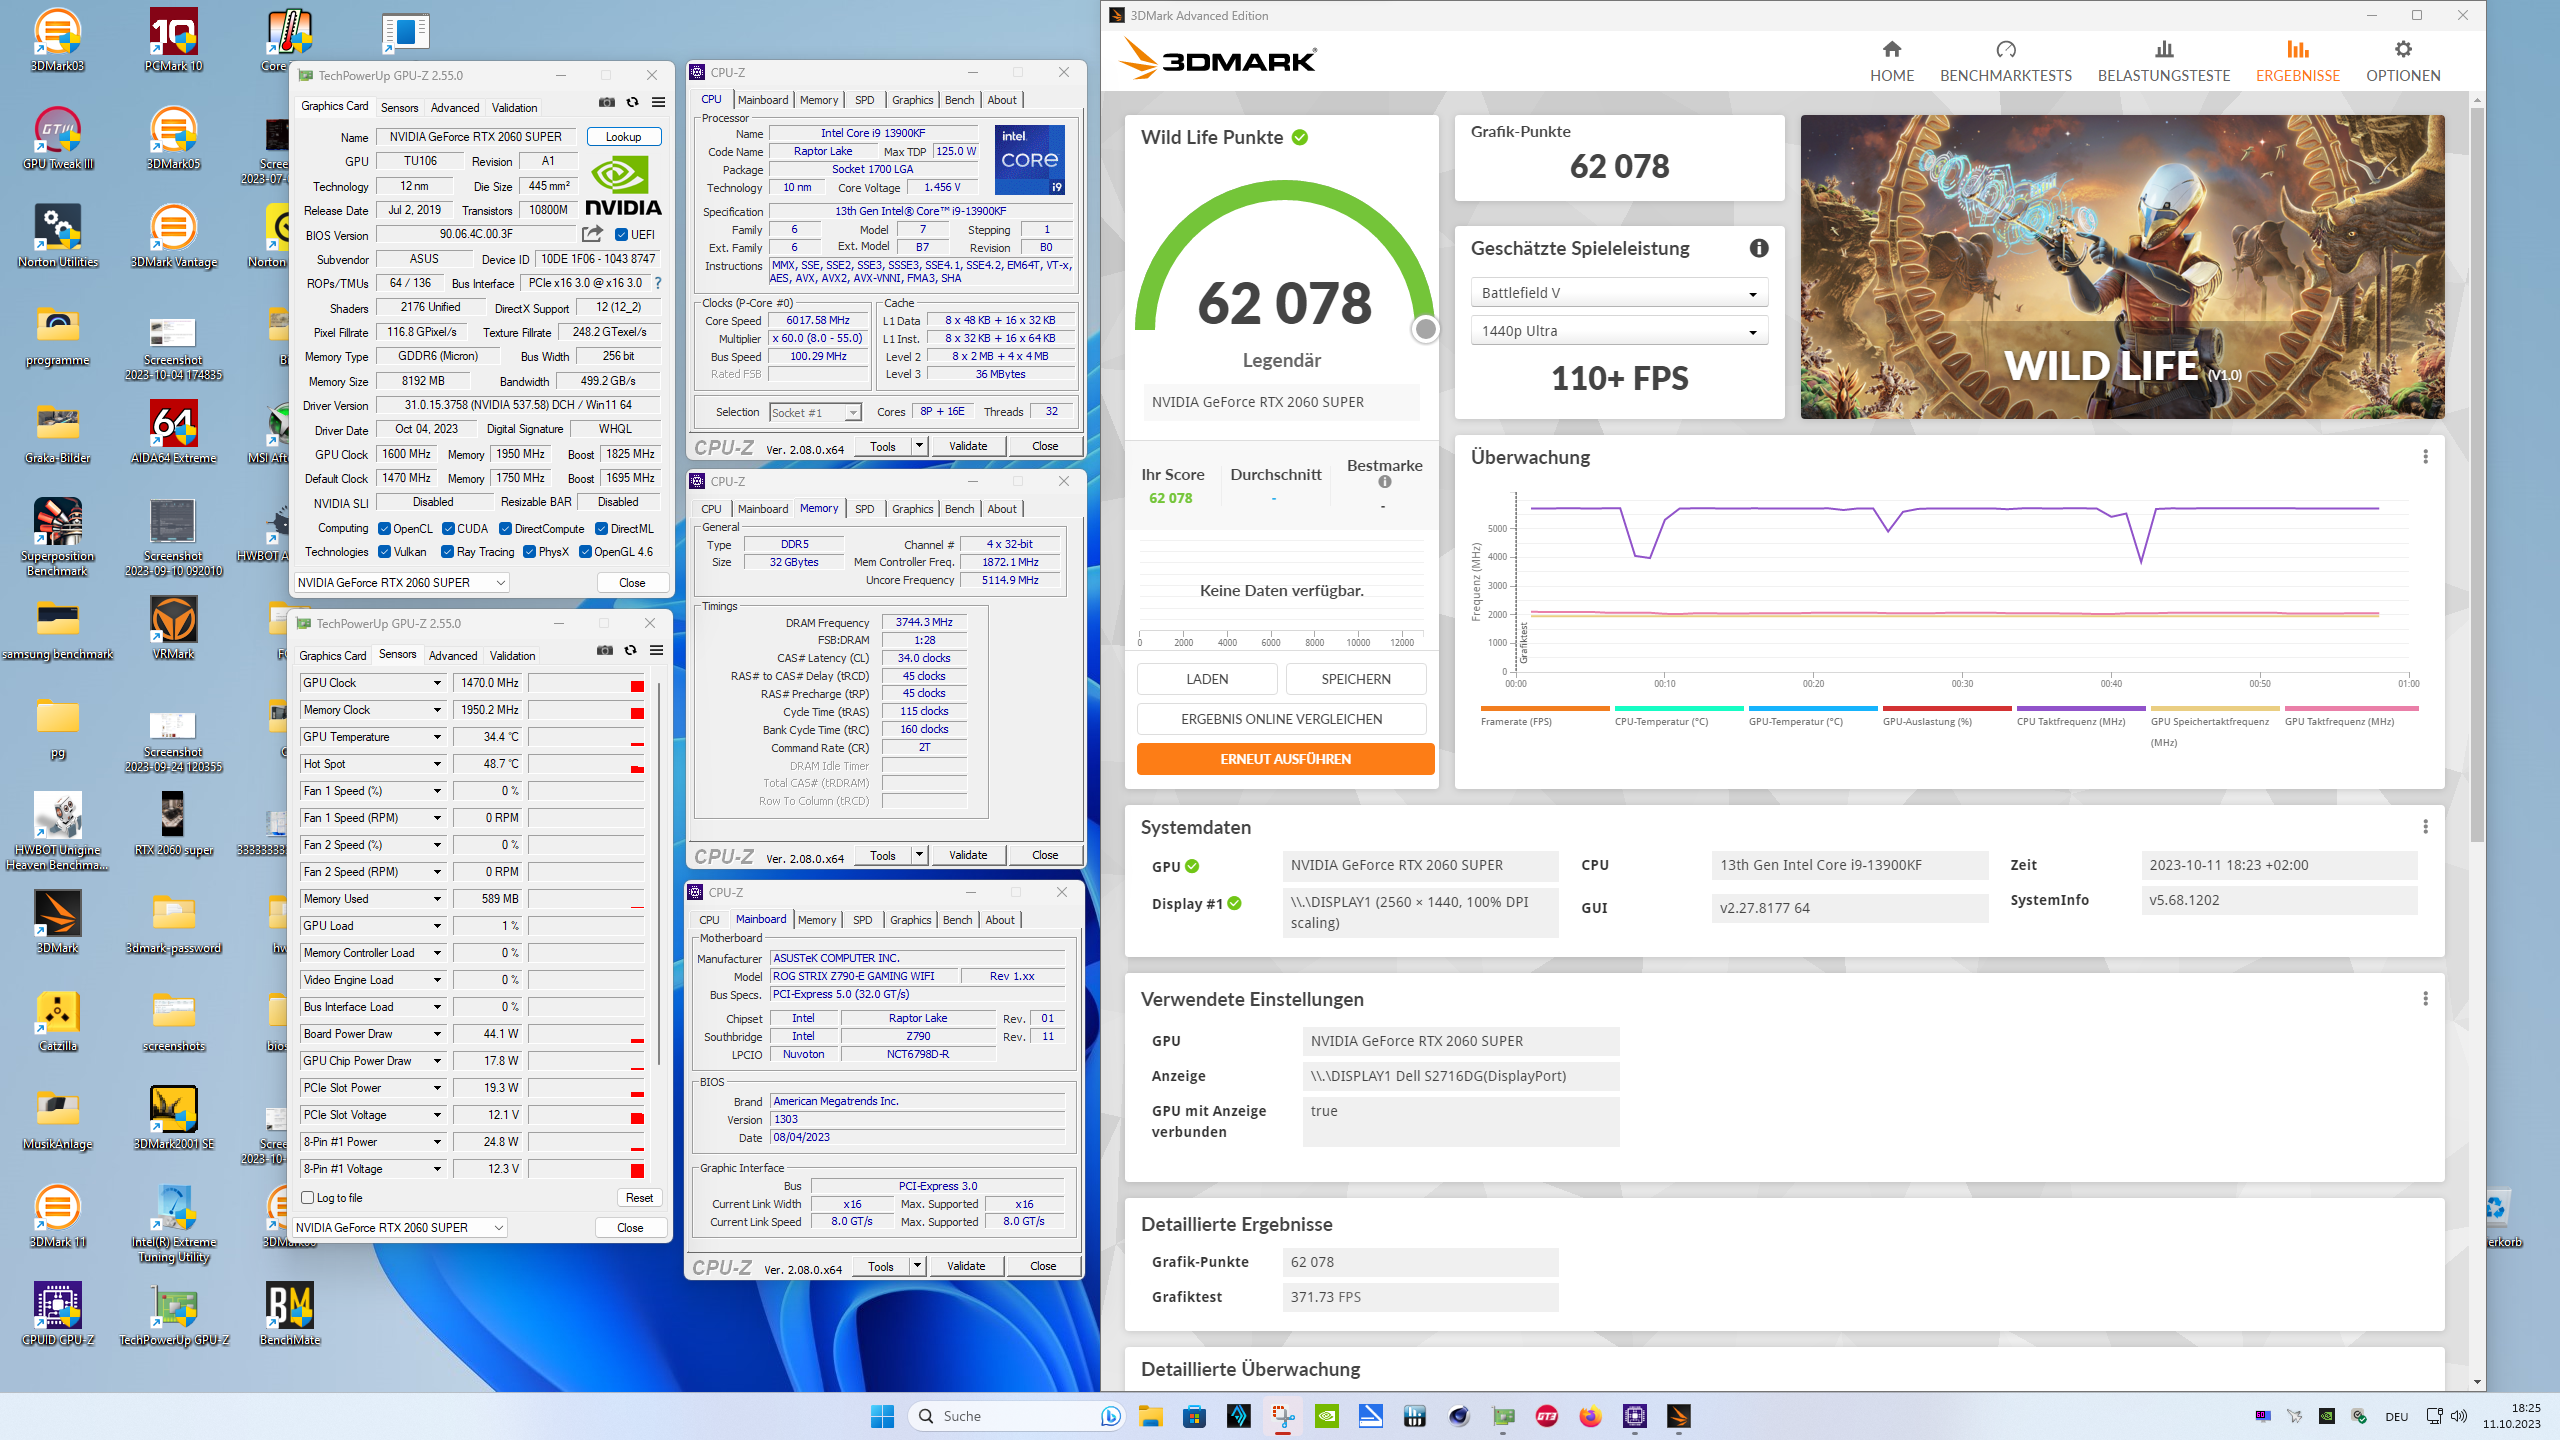Click the score gauge end handle
The height and width of the screenshot is (1440, 2560).
click(x=1426, y=329)
